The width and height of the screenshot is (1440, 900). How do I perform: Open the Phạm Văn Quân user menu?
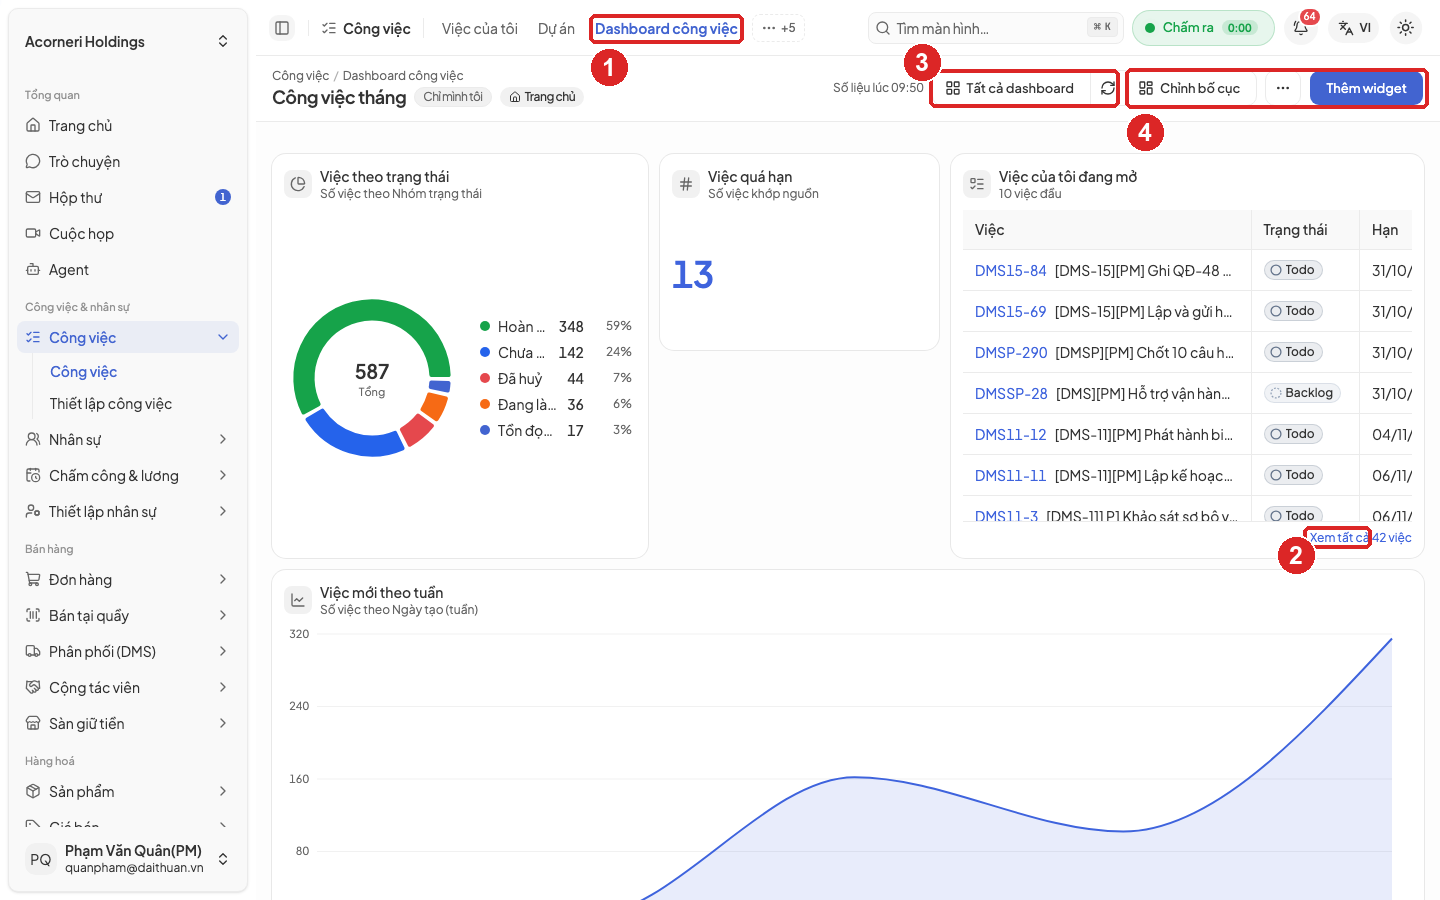128,859
